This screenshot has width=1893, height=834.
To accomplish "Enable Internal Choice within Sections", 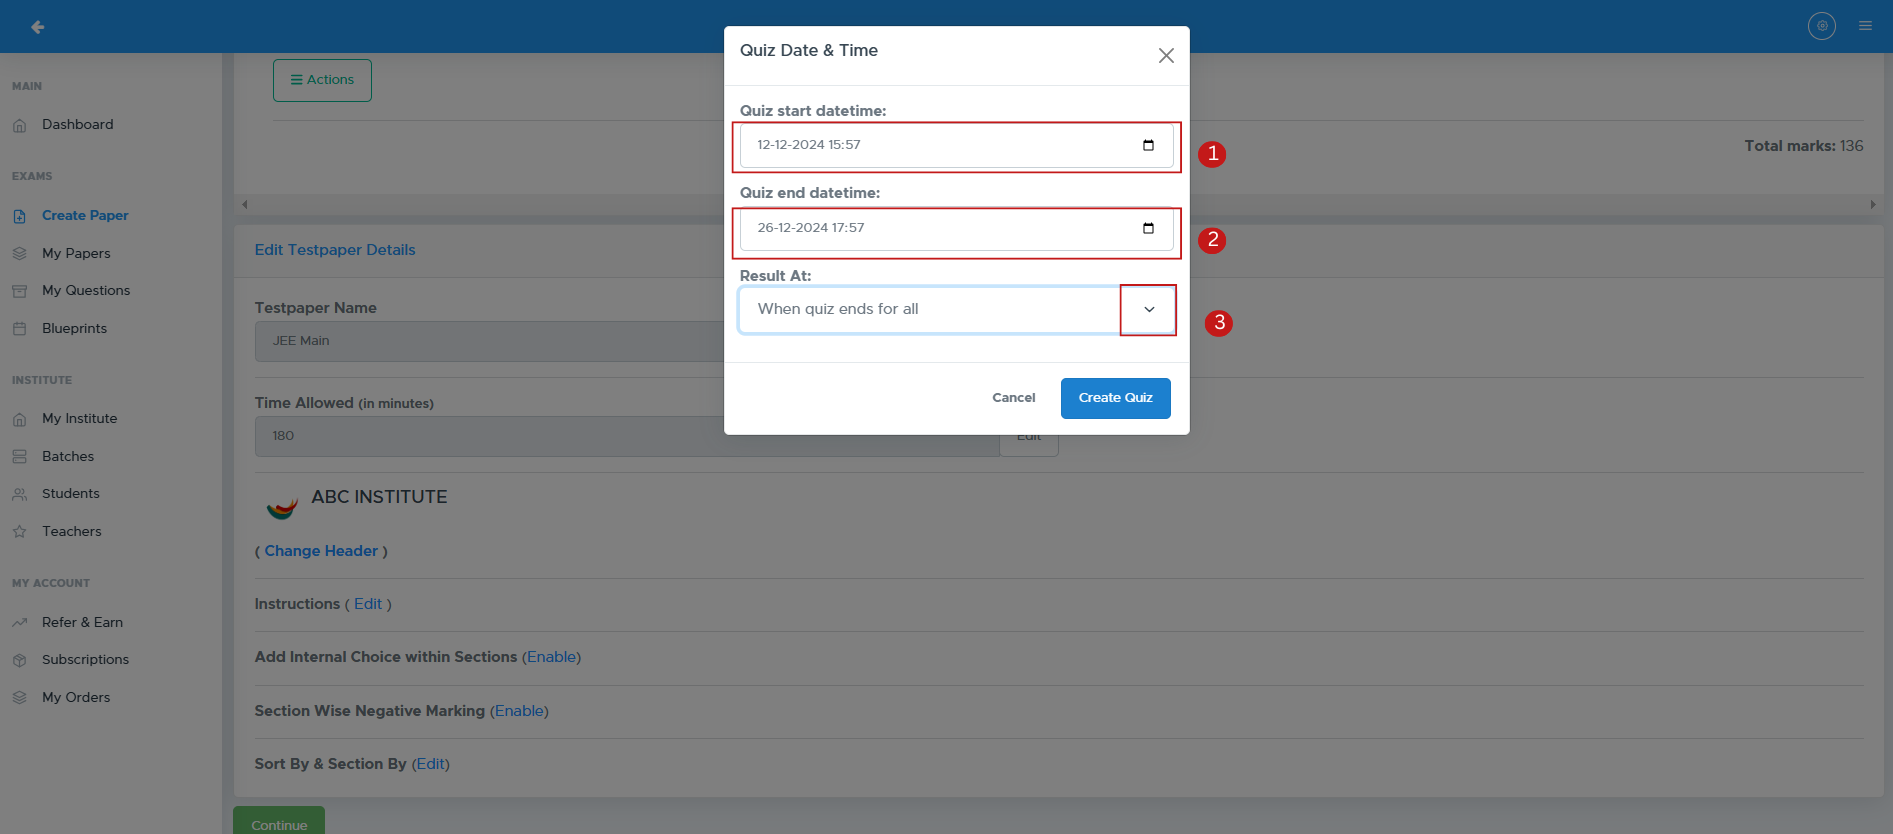I will 551,657.
